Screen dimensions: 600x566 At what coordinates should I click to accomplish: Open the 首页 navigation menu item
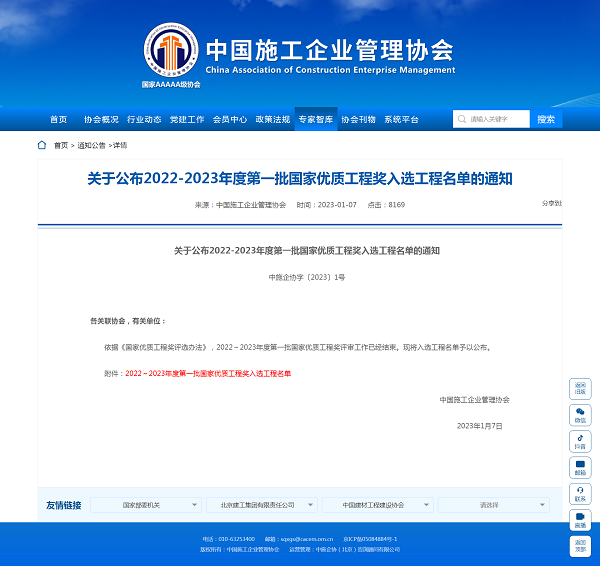[x=59, y=119]
